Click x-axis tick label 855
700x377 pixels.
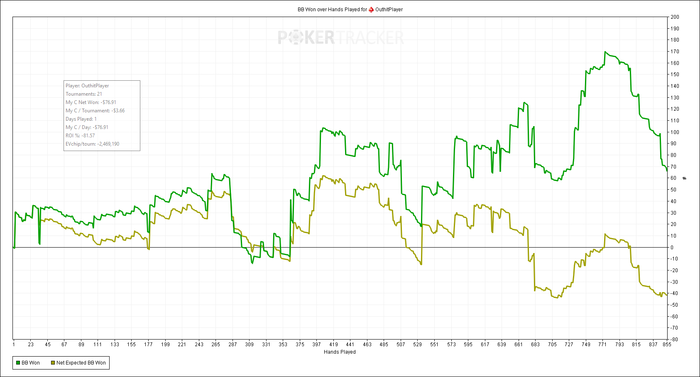point(667,344)
